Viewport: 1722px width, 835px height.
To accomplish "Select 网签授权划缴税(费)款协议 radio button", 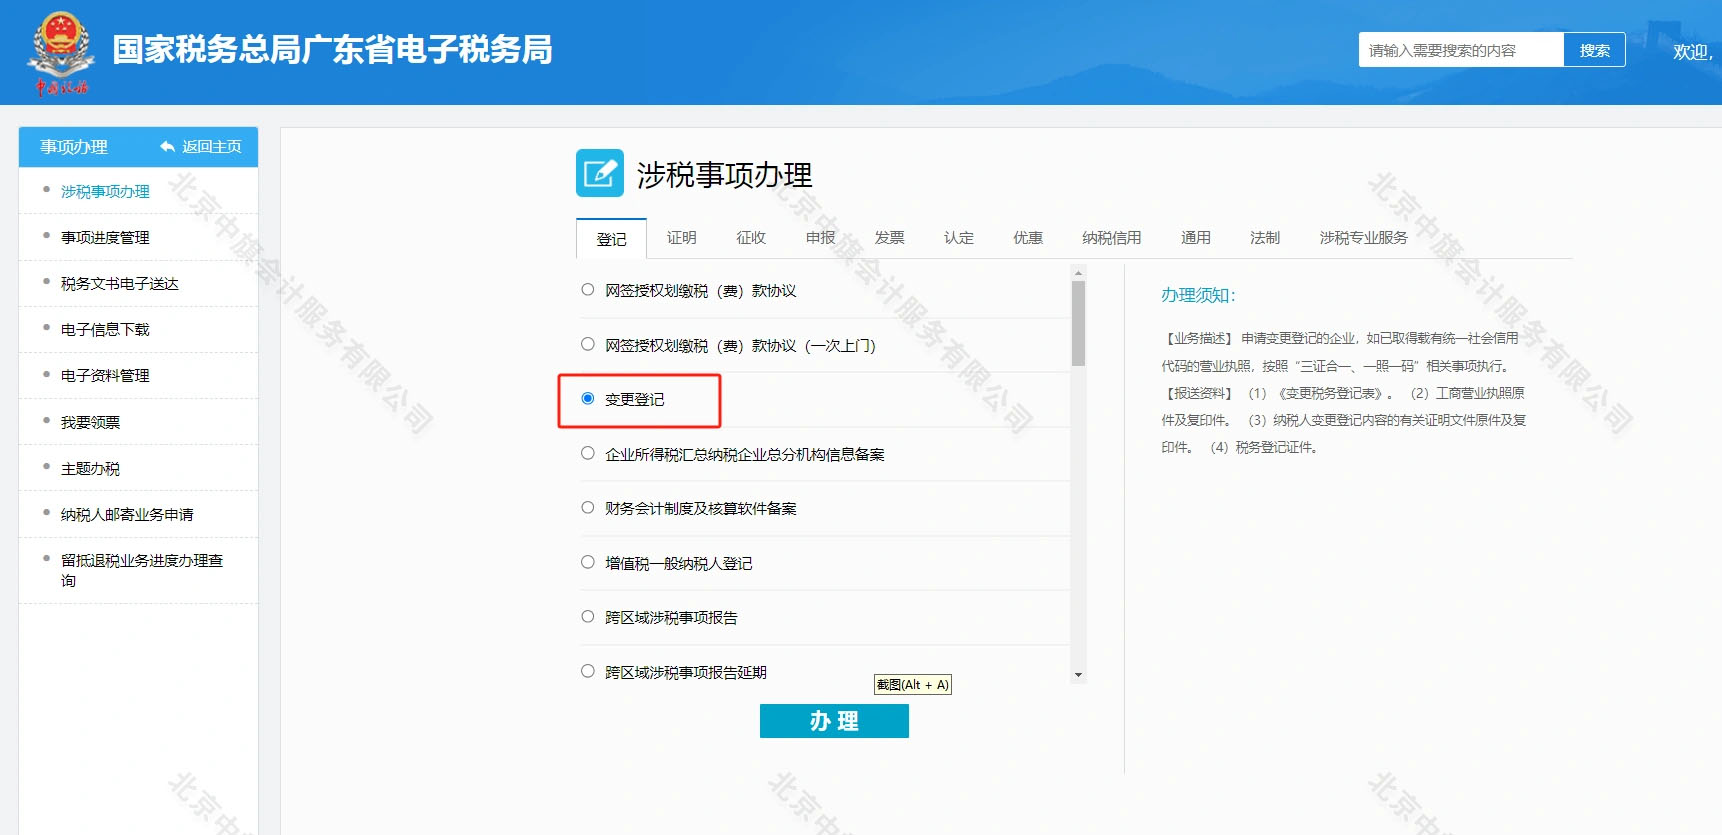I will pos(588,290).
